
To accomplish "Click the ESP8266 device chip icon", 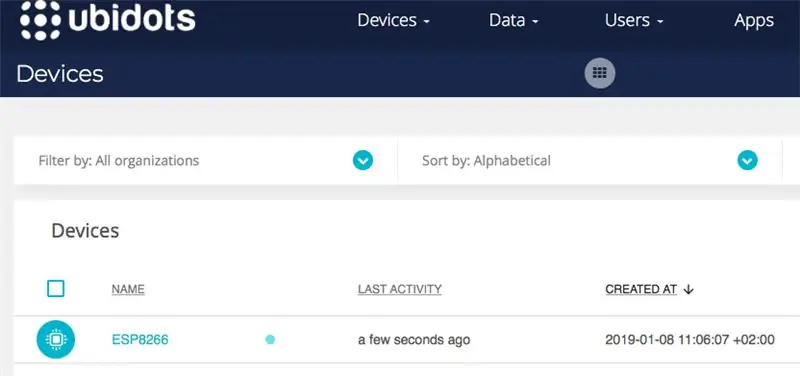I will [x=56, y=339].
